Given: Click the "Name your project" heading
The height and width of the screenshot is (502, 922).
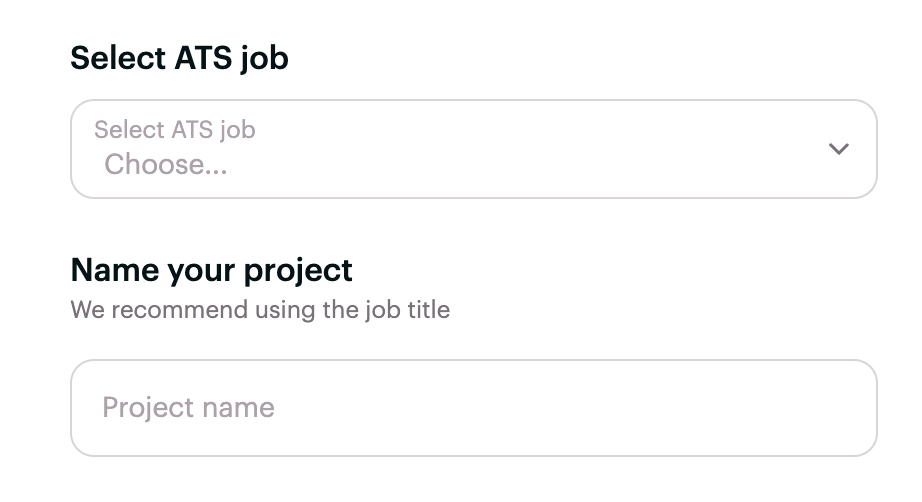Looking at the screenshot, I should click(211, 270).
